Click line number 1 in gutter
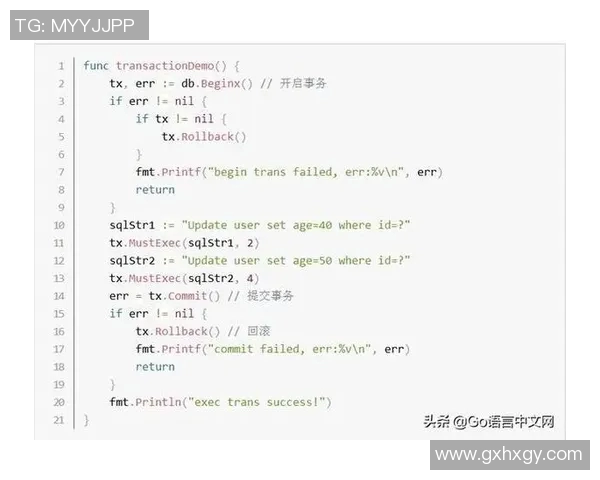 click(61, 65)
